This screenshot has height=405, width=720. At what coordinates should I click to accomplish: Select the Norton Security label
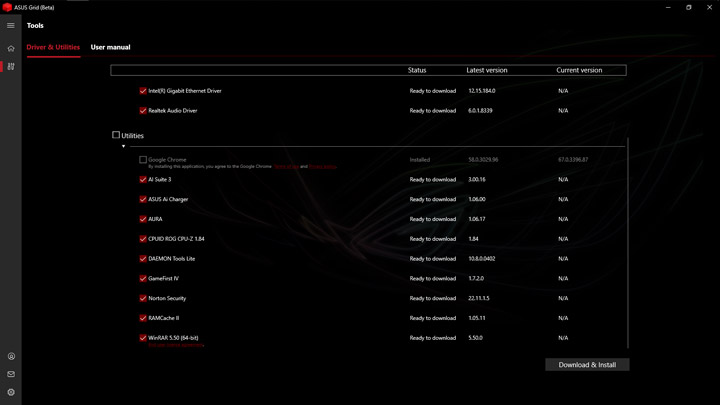click(167, 298)
